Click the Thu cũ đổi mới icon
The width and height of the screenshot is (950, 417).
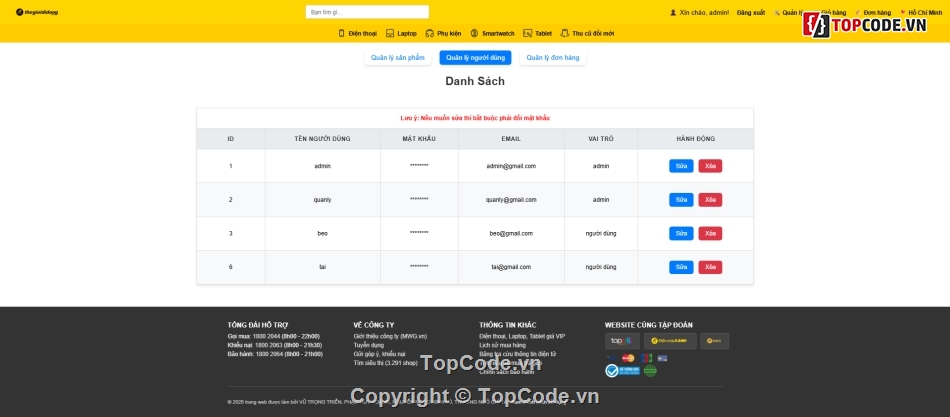click(x=565, y=33)
